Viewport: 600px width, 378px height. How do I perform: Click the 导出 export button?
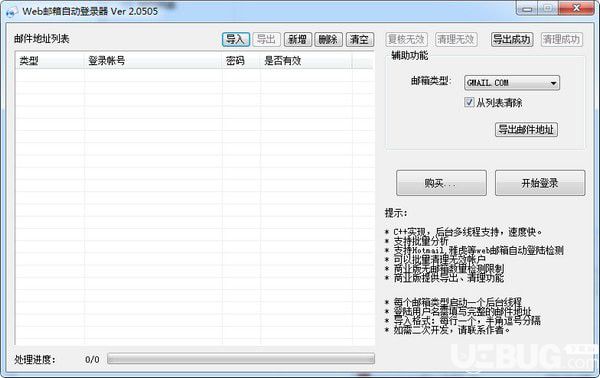coord(266,39)
